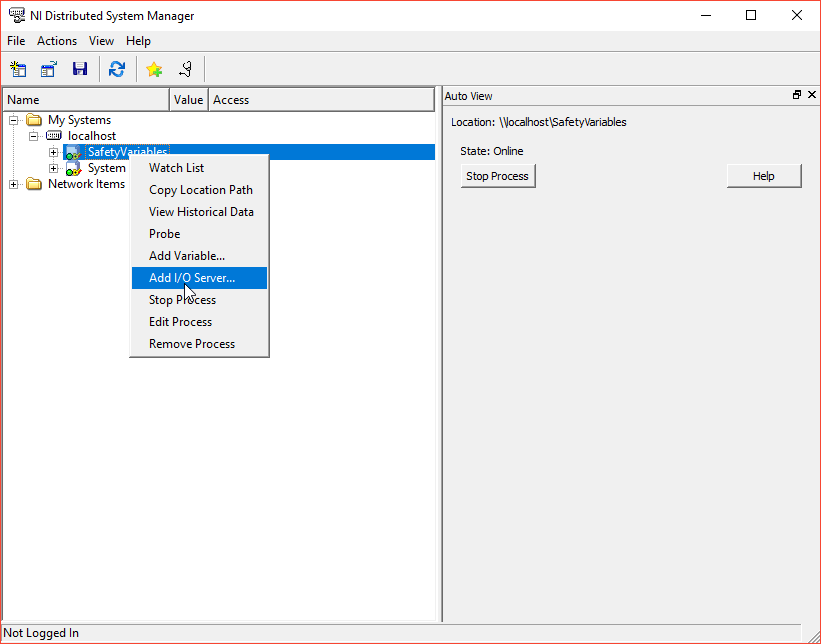
Task: Click the Help button in Auto View
Action: tap(764, 176)
